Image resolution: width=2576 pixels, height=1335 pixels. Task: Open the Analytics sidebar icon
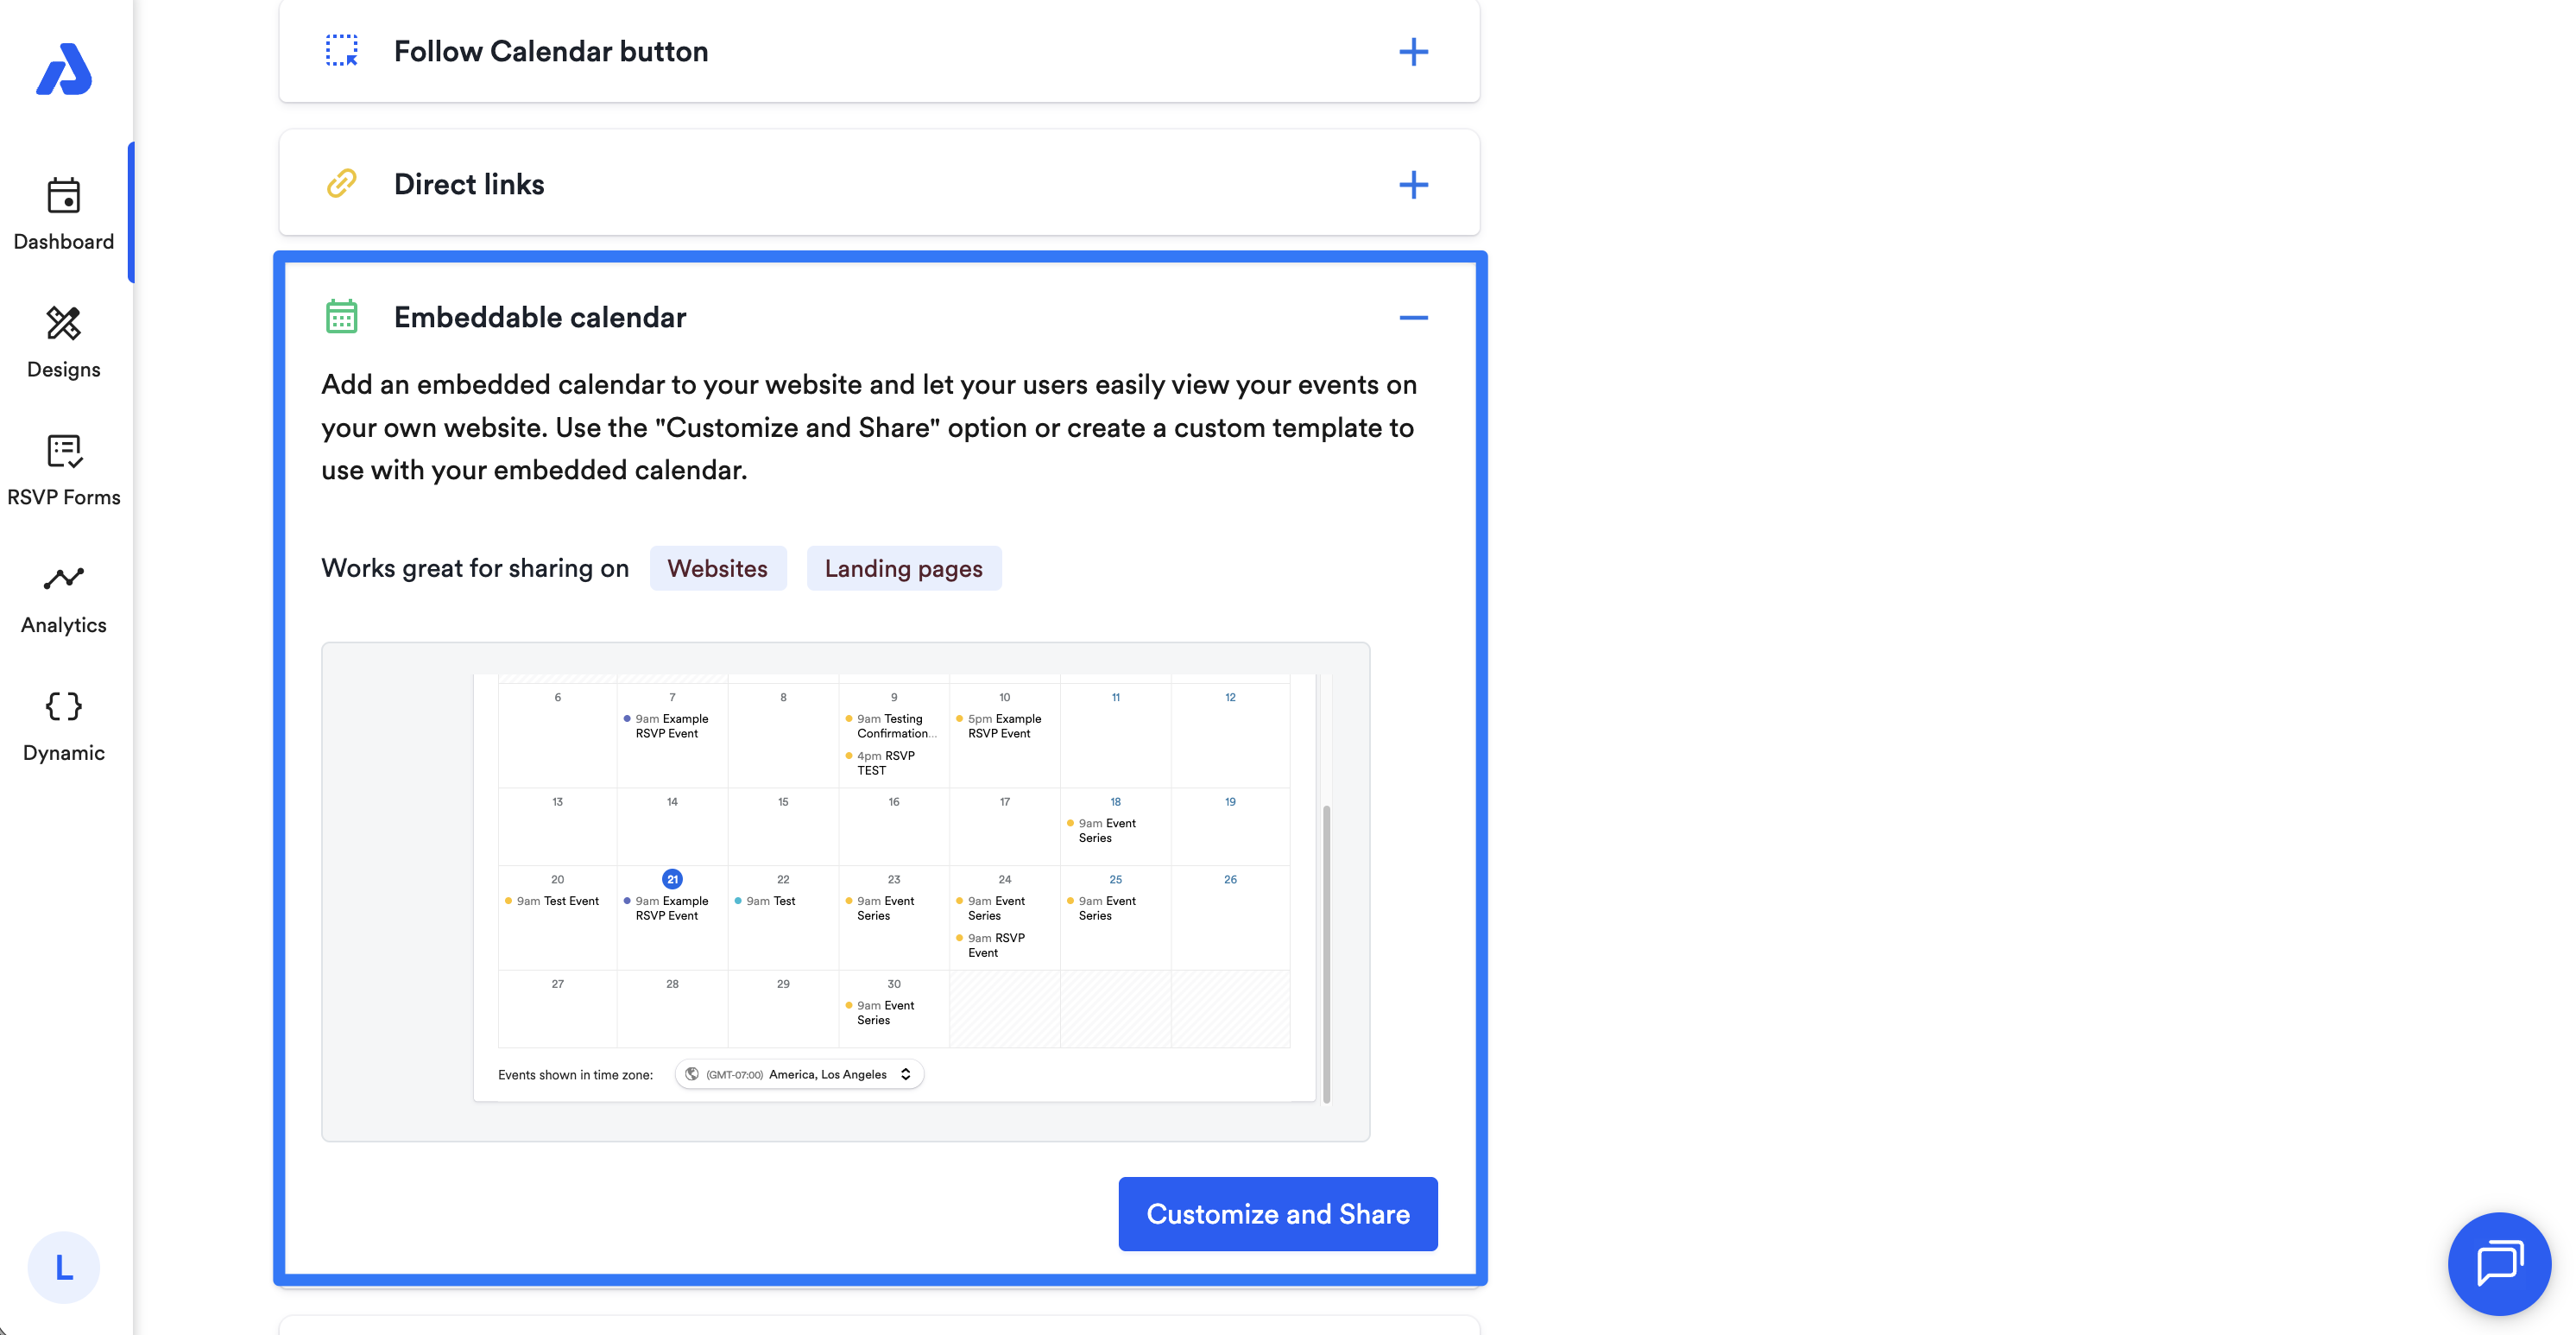click(x=64, y=579)
